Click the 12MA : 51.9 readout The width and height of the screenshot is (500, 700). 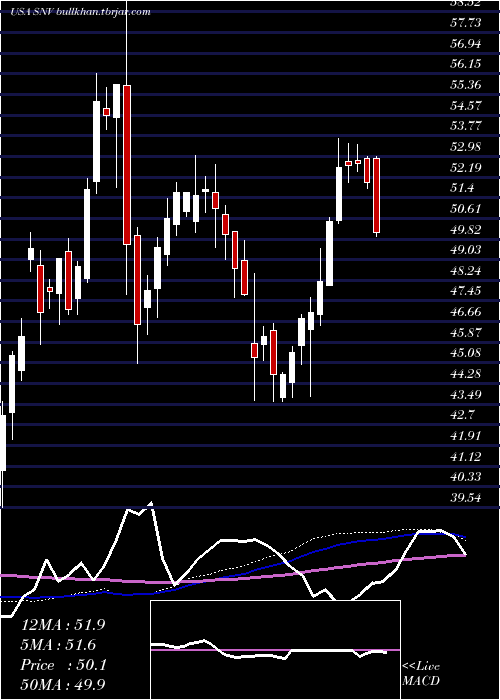63,625
